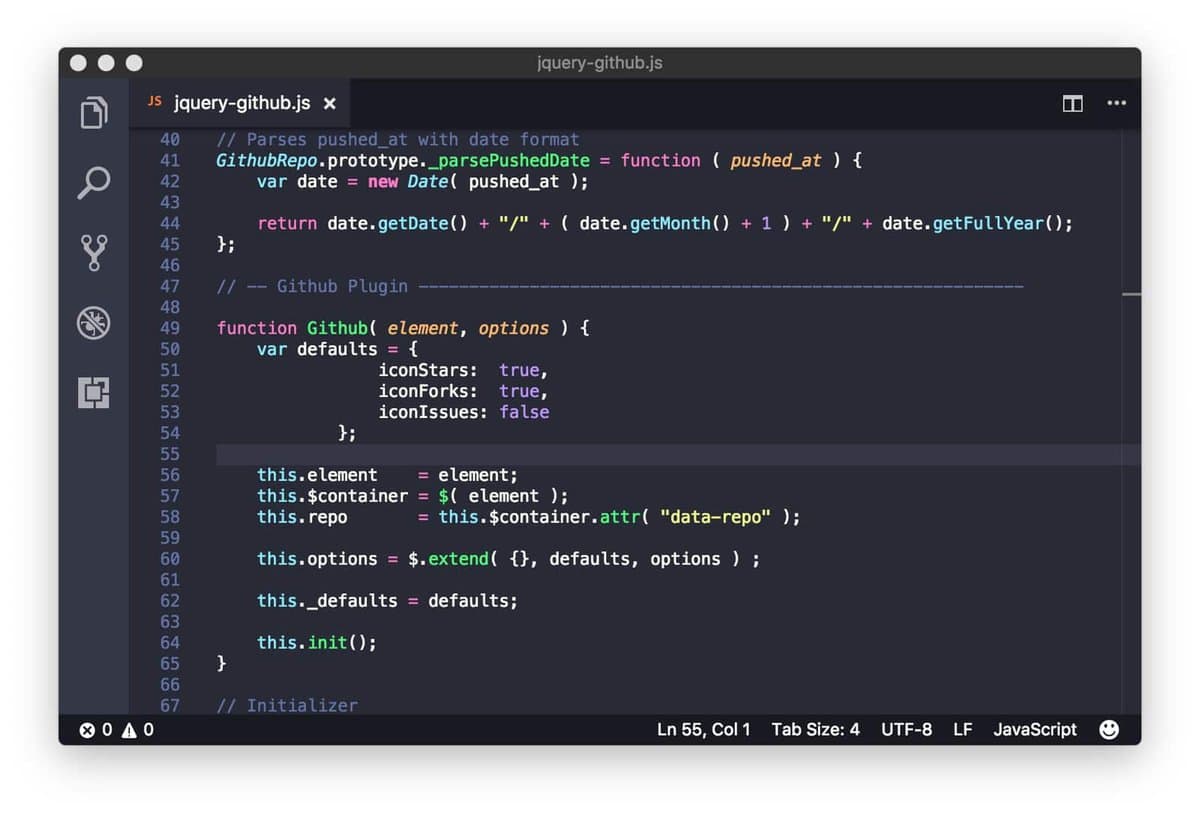Open the JavaScript language mode selector
Screen dimensions: 1200x815
tap(1035, 730)
